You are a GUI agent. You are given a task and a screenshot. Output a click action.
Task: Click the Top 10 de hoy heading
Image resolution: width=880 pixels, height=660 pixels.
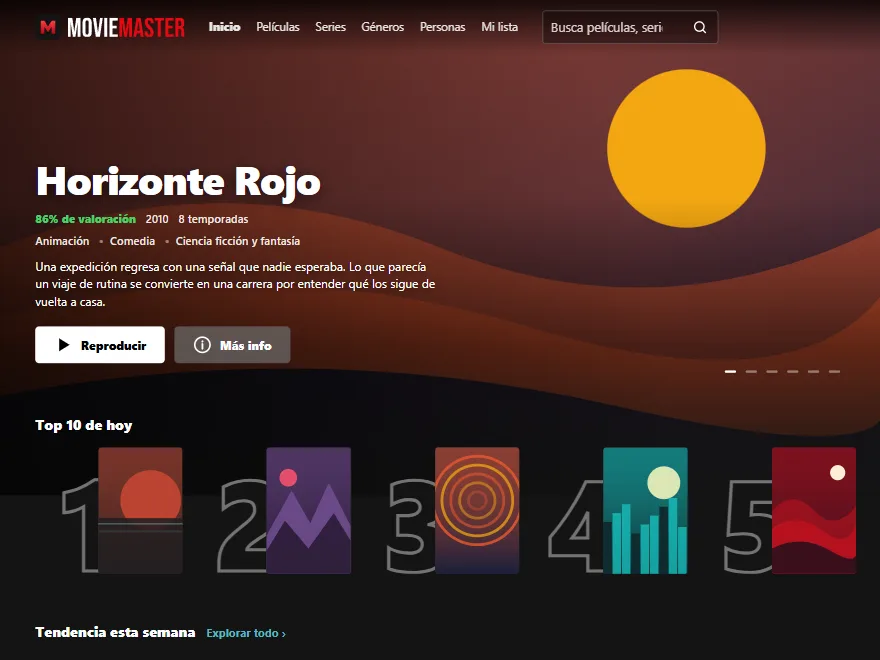click(x=84, y=425)
